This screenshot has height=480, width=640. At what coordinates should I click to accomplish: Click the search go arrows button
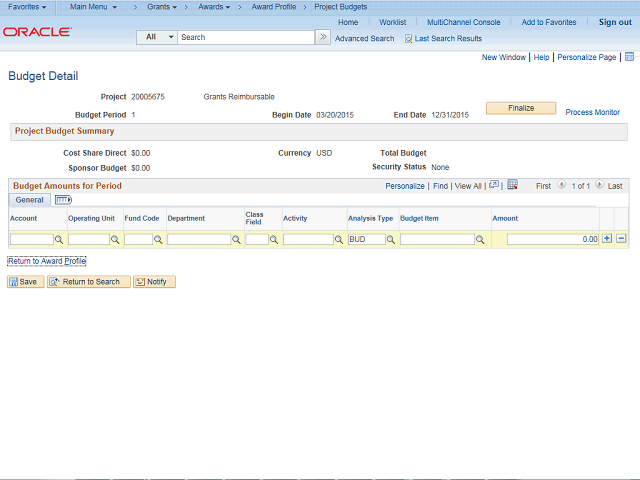[x=323, y=37]
